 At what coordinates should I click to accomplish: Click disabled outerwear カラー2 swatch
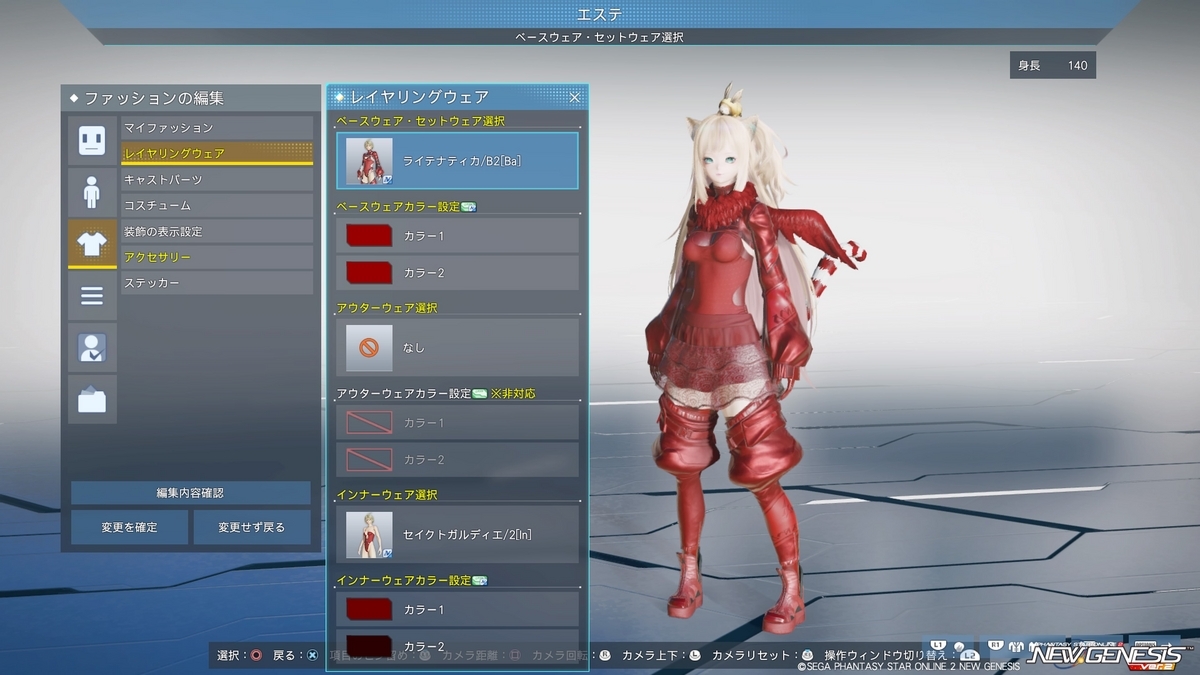point(369,460)
